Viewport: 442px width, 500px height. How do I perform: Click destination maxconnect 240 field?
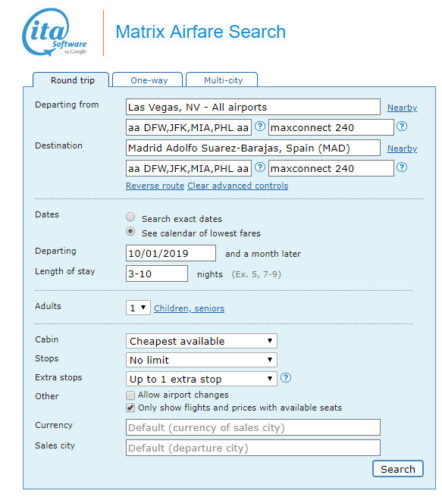tap(331, 168)
